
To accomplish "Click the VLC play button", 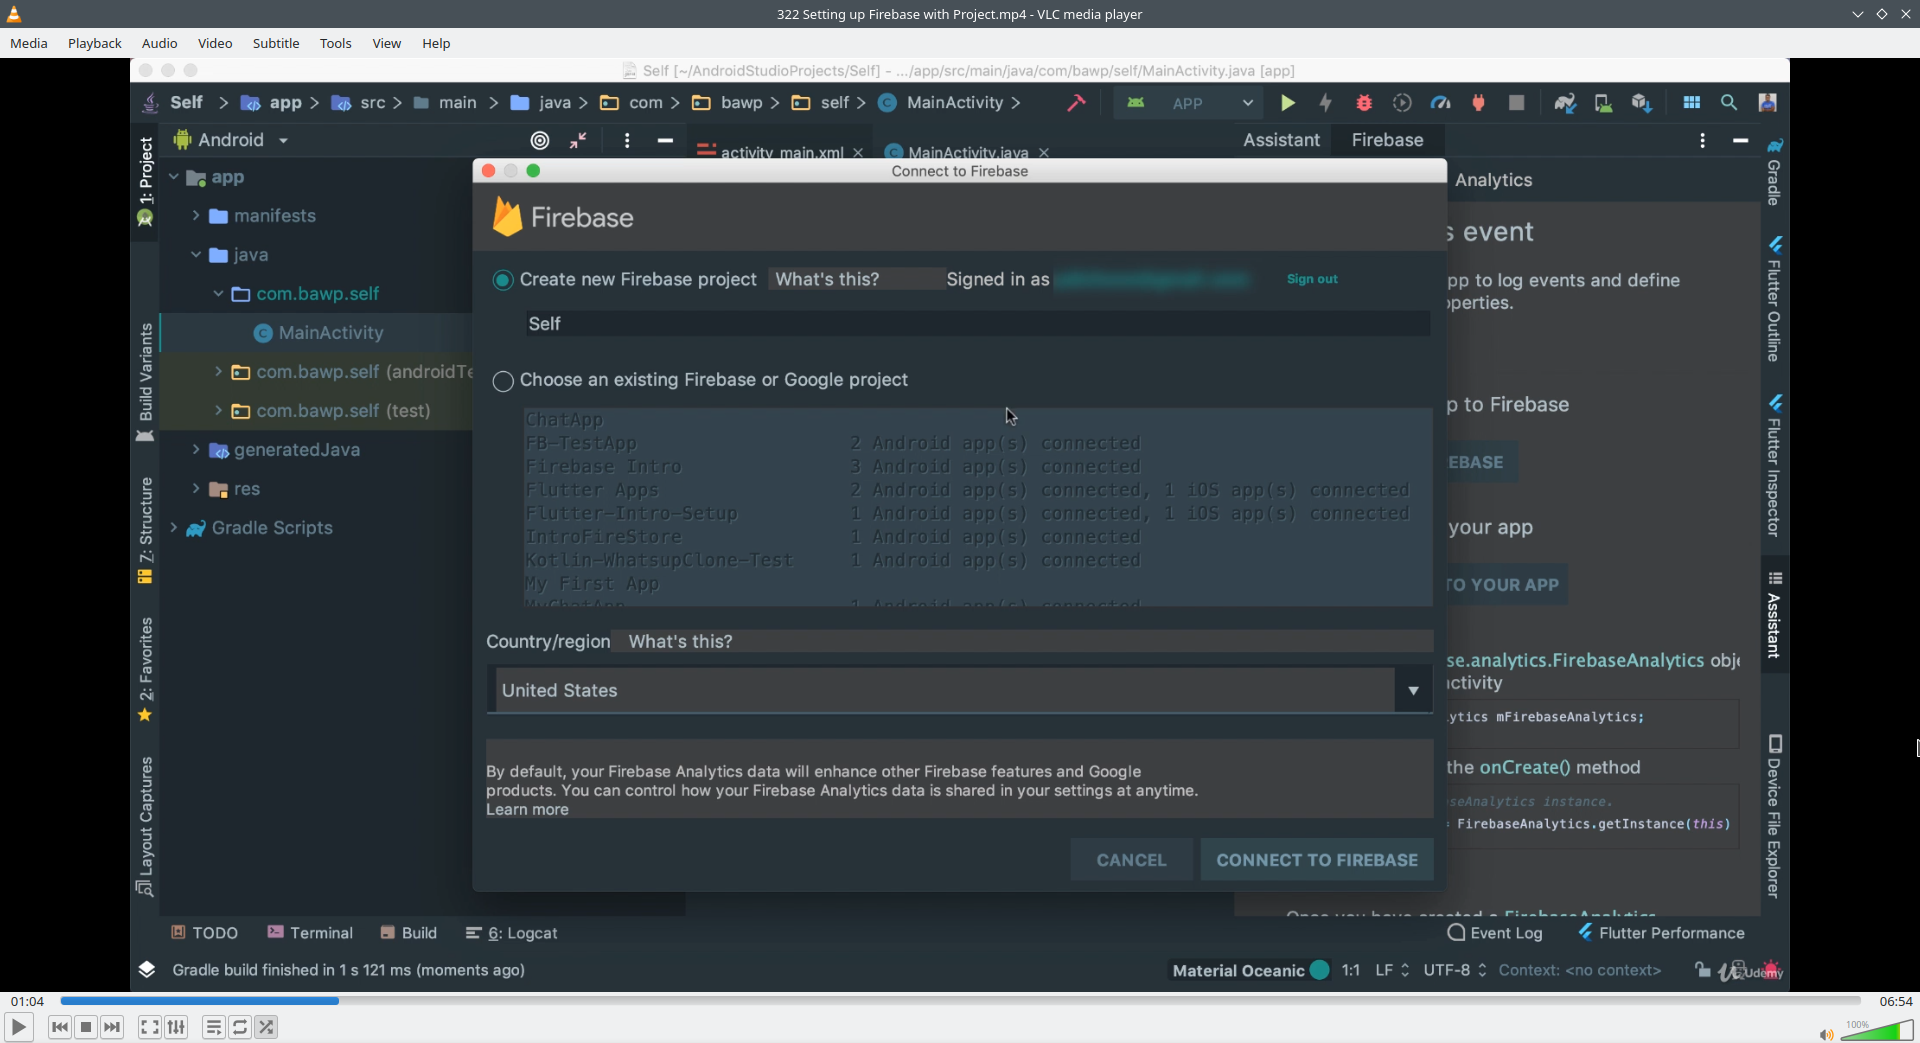I will 18,1027.
